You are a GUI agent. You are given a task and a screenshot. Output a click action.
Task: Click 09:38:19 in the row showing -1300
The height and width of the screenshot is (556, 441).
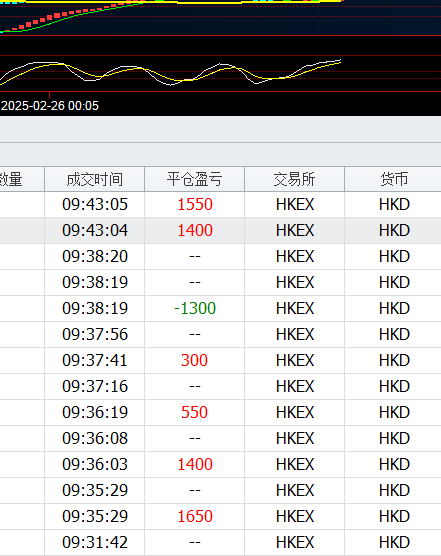pos(95,308)
